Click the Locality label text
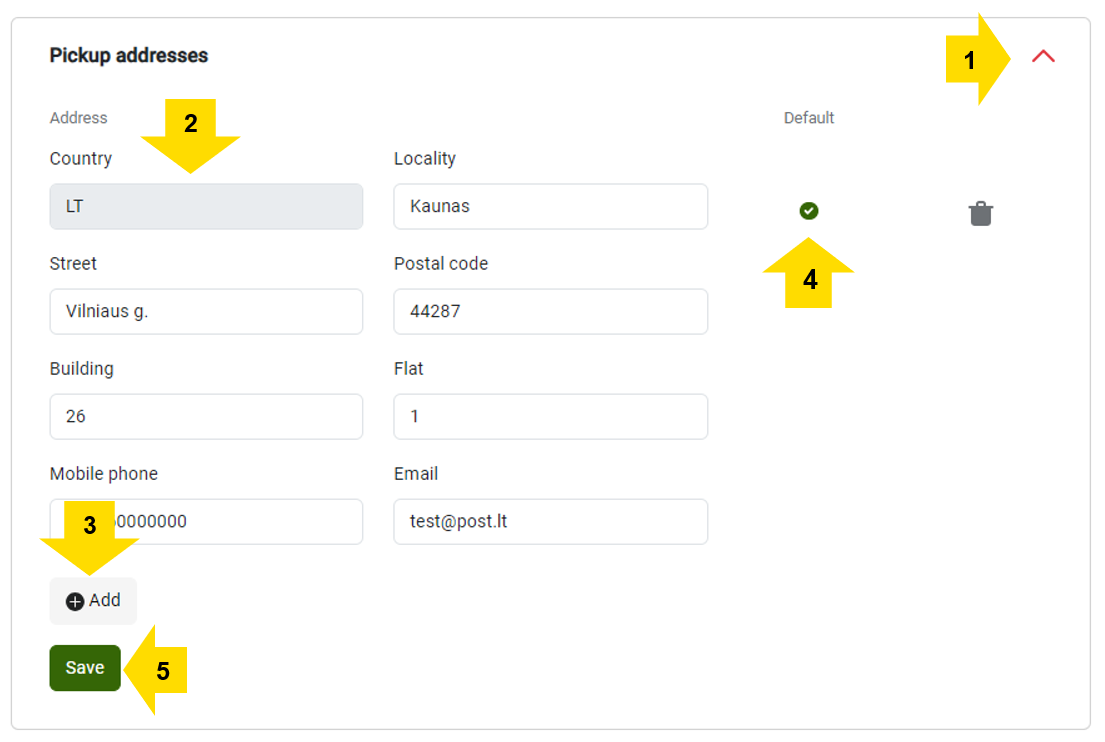This screenshot has width=1105, height=742. pos(424,159)
